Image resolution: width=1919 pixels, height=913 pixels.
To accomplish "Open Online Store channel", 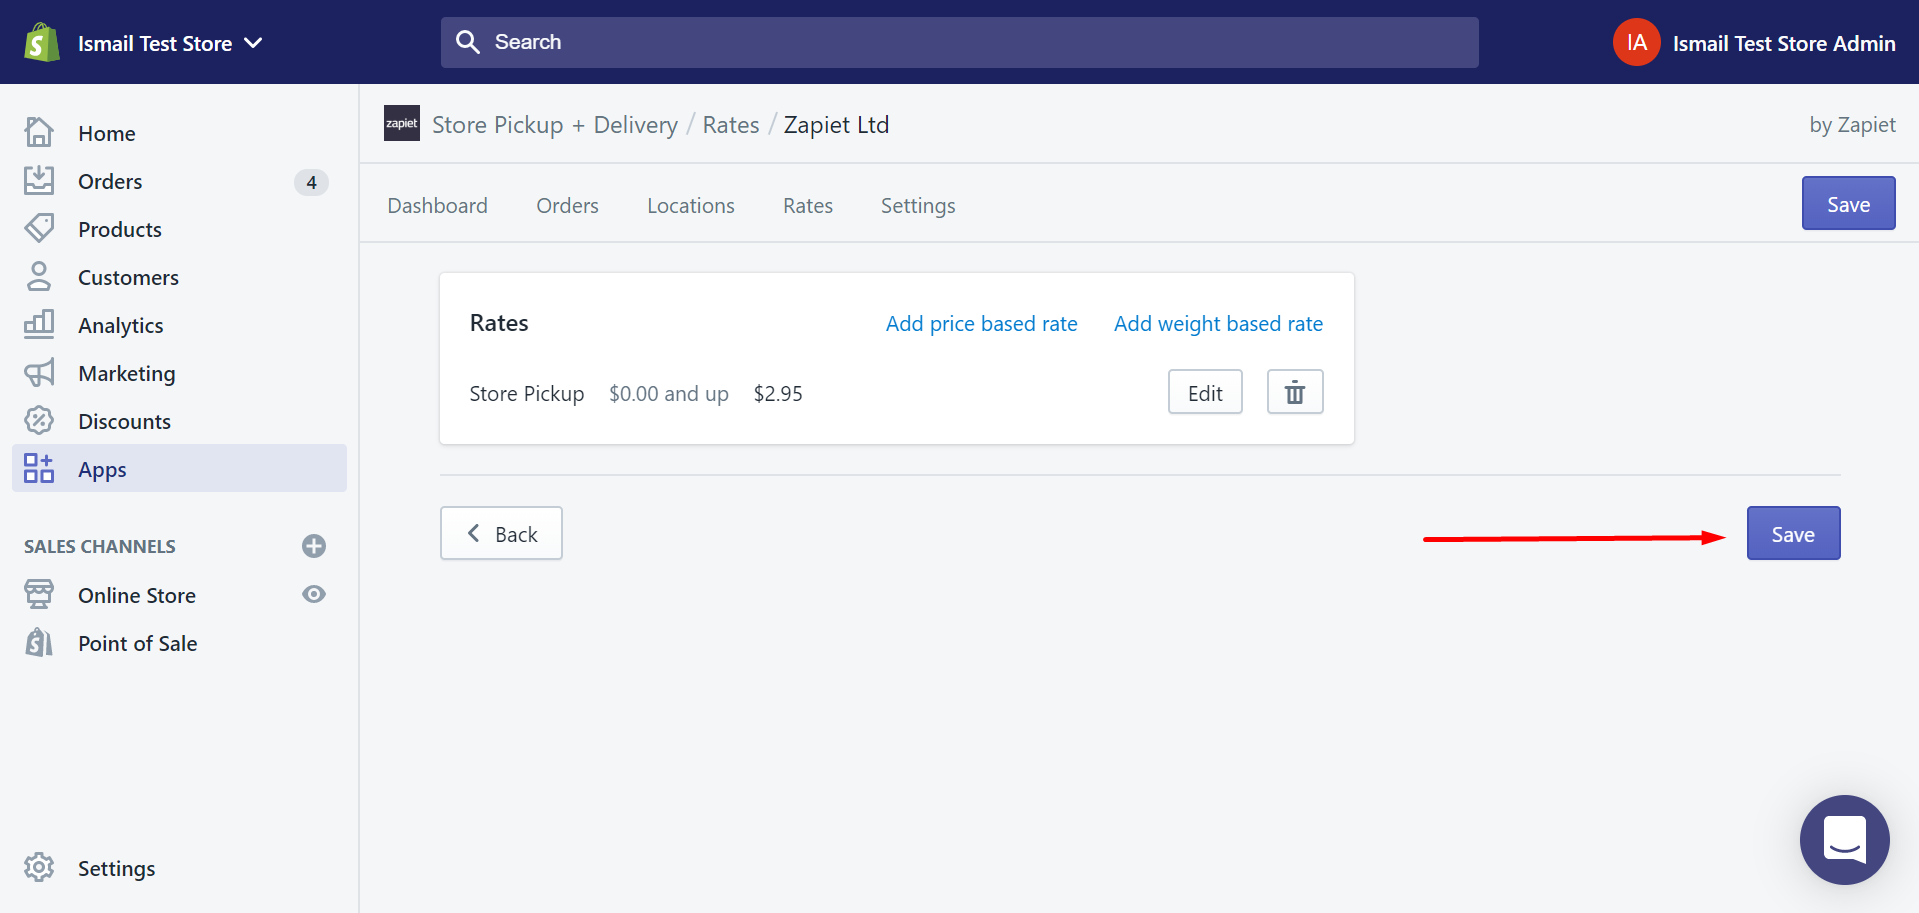I will 137,595.
